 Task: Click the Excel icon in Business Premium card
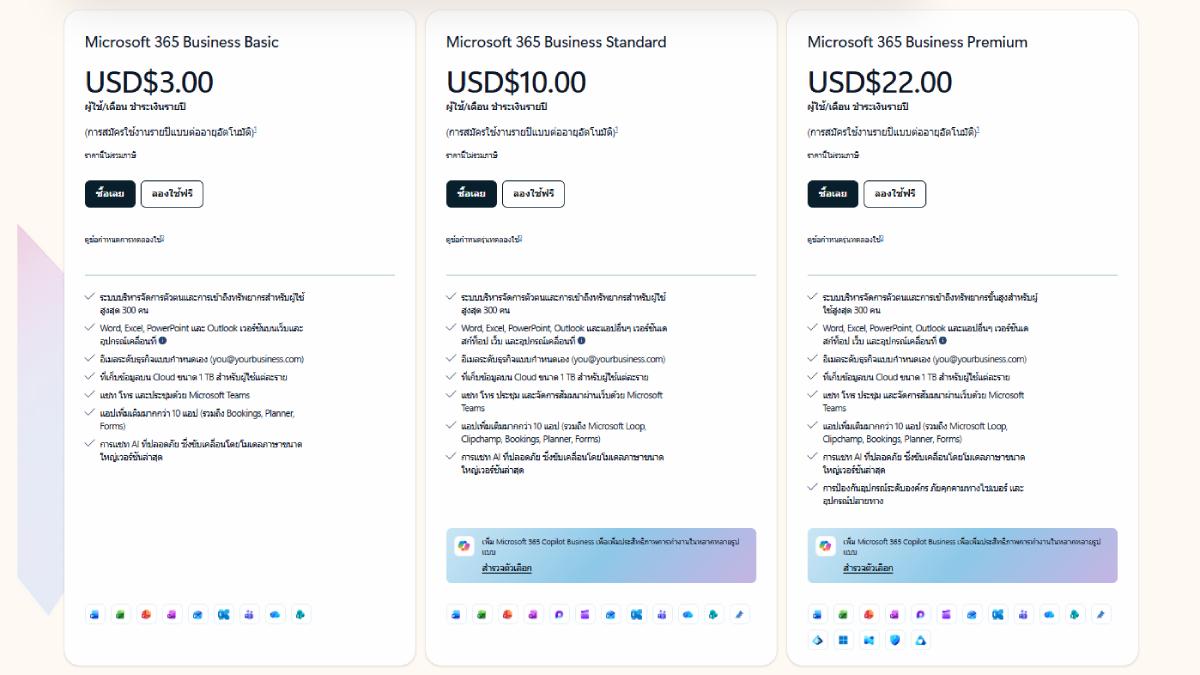pos(843,614)
